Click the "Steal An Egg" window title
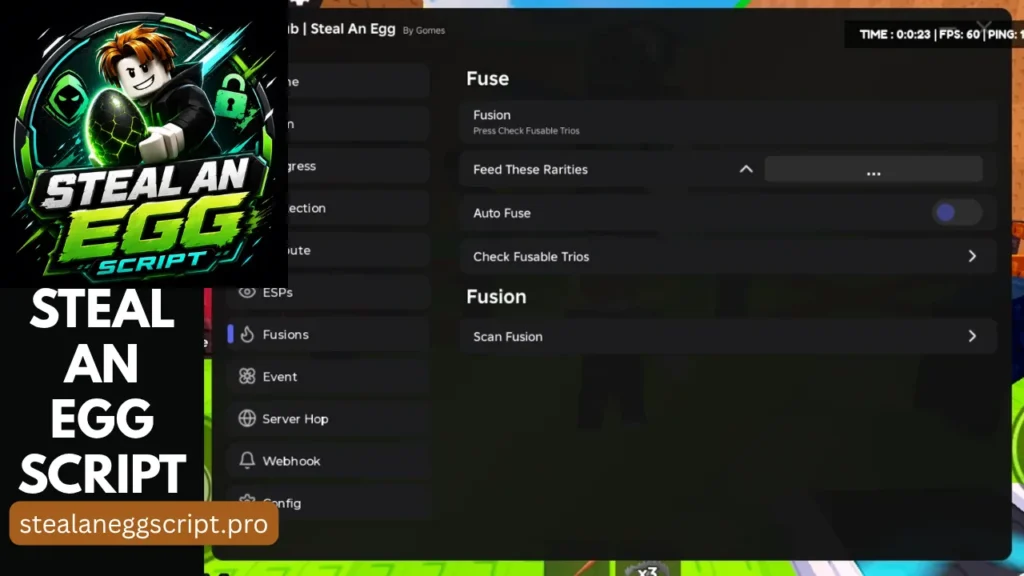This screenshot has width=1024, height=576. [353, 29]
